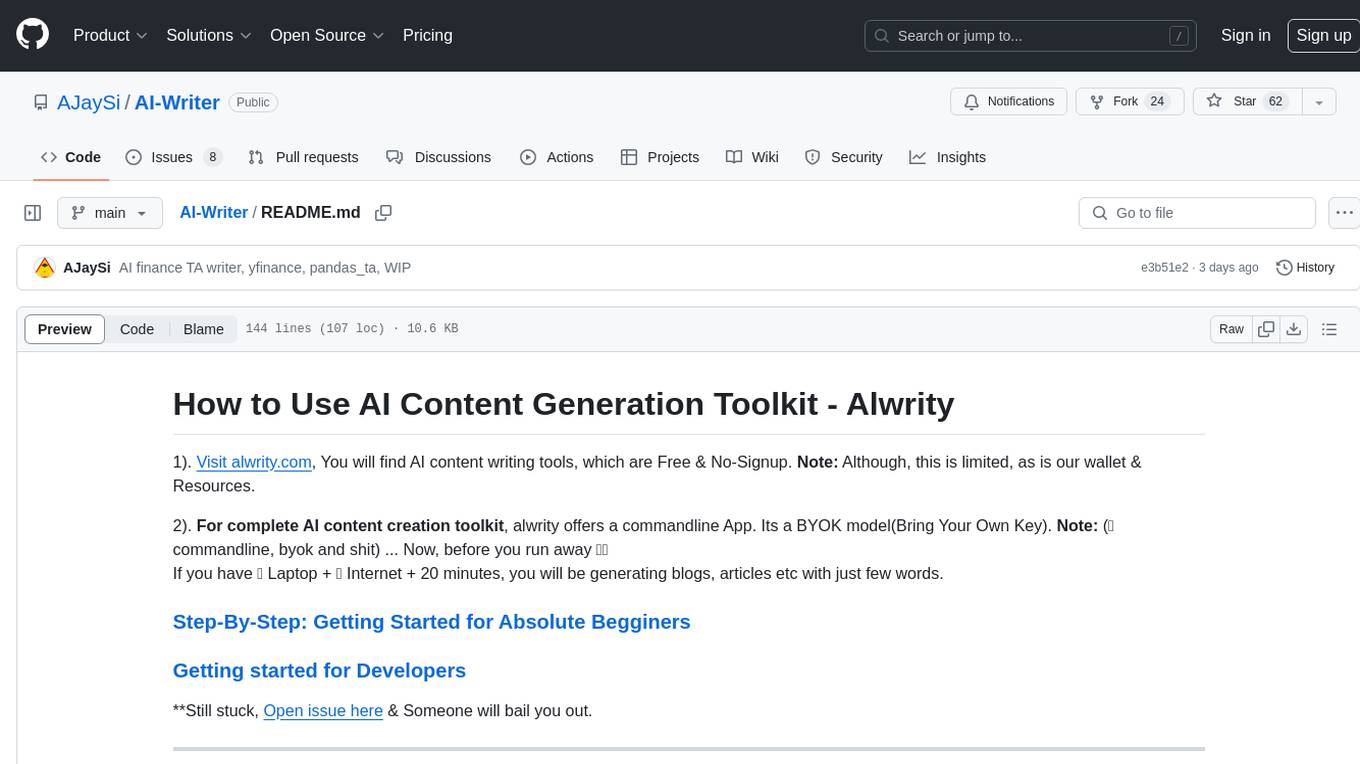The image size is (1360, 764).
Task: Click the star count 62
Action: tap(1275, 102)
